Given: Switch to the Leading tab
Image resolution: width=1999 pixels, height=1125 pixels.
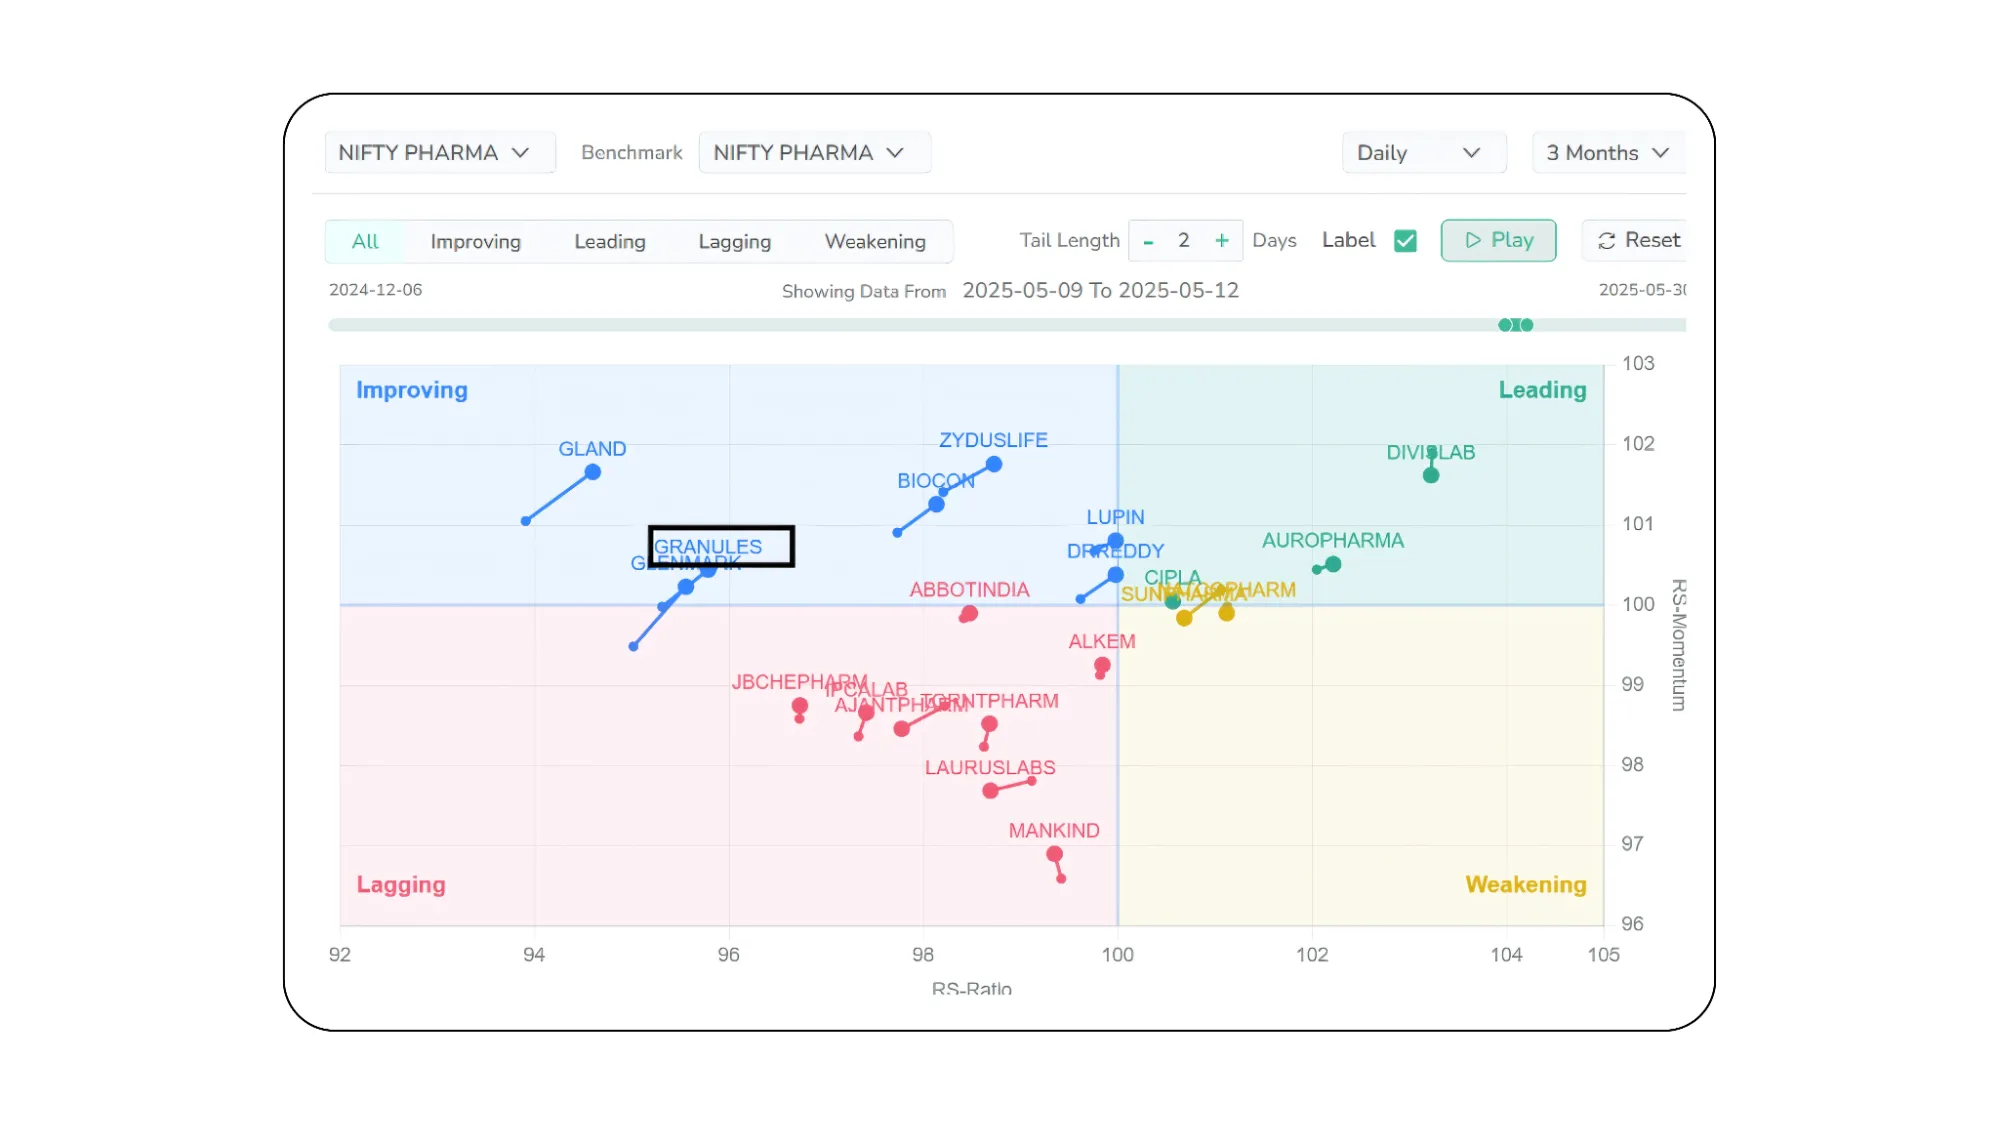Looking at the screenshot, I should point(609,241).
